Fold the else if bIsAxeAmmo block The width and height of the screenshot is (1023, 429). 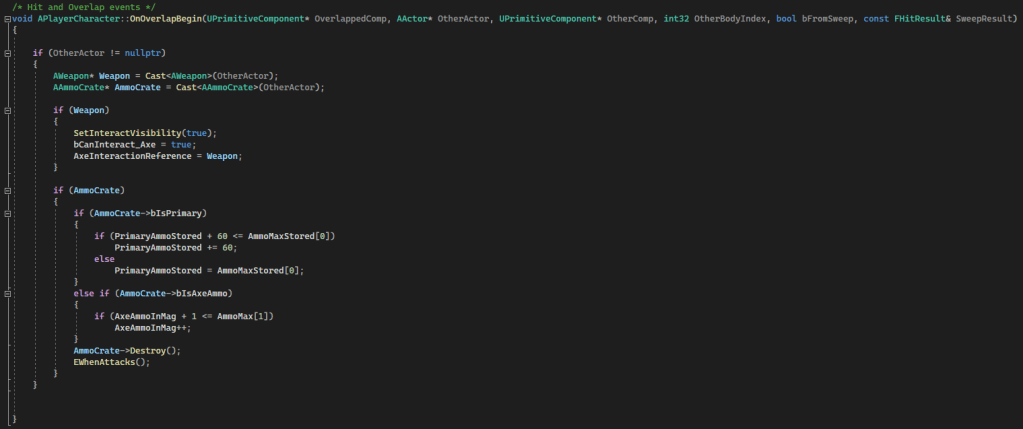(x=7, y=293)
